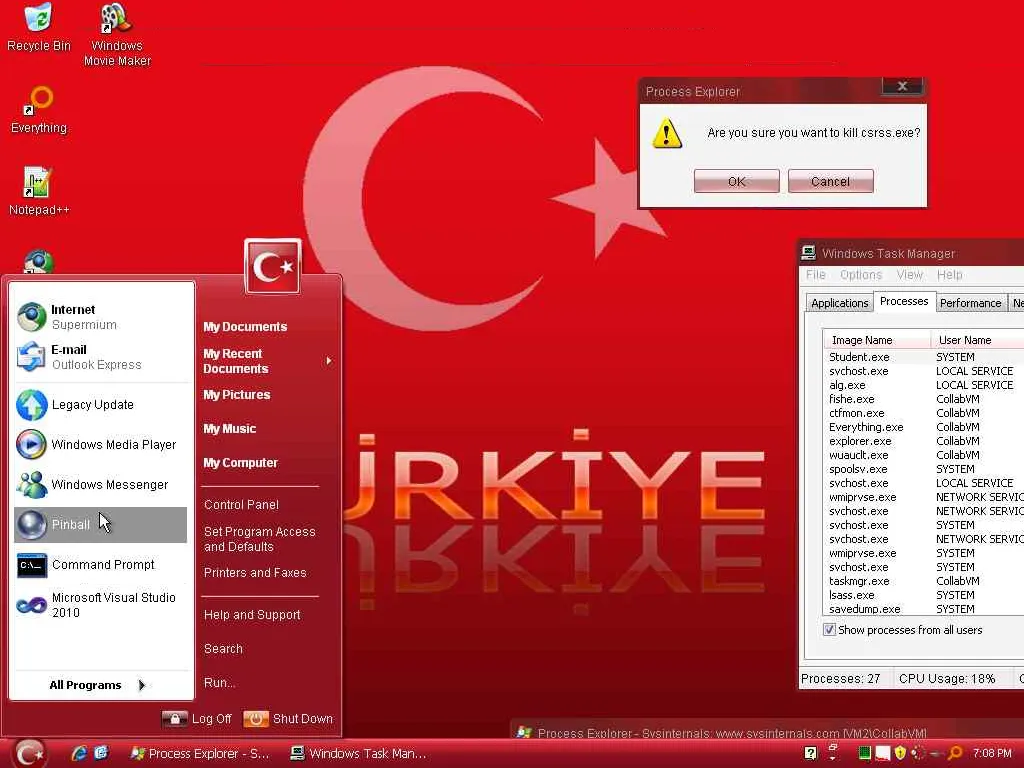Viewport: 1024px width, 768px height.
Task: Expand All Programs arrow in Start menu
Action: [x=142, y=684]
